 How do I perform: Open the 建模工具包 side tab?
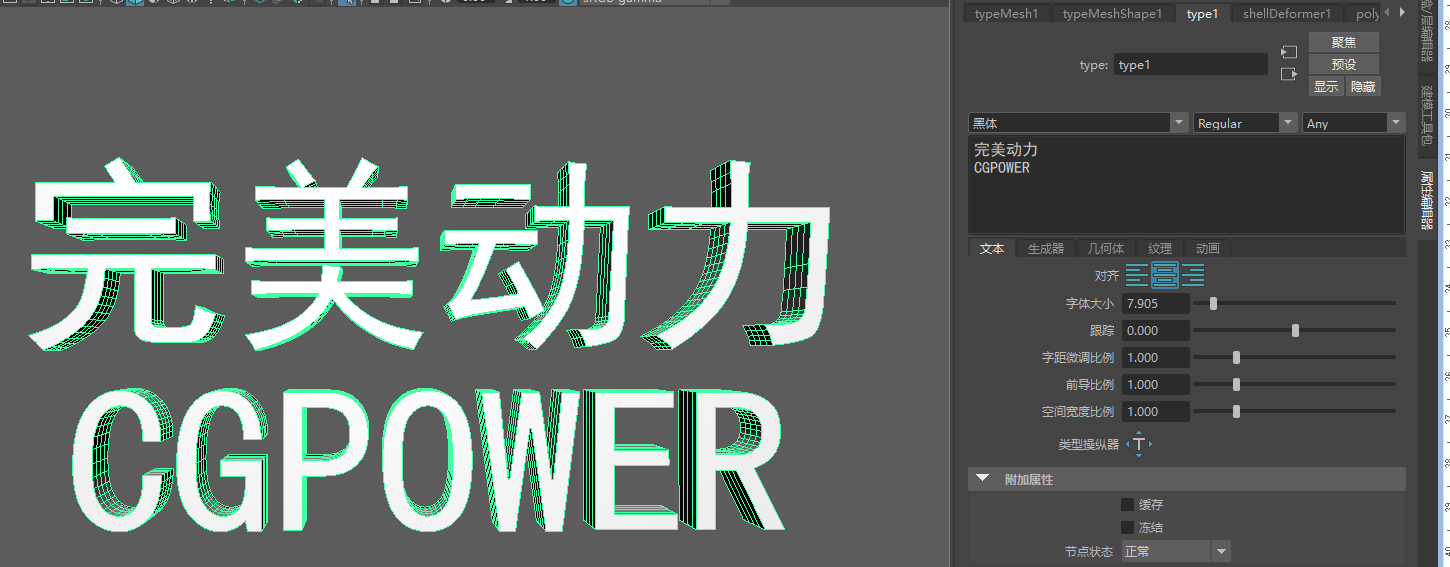pyautogui.click(x=1427, y=115)
